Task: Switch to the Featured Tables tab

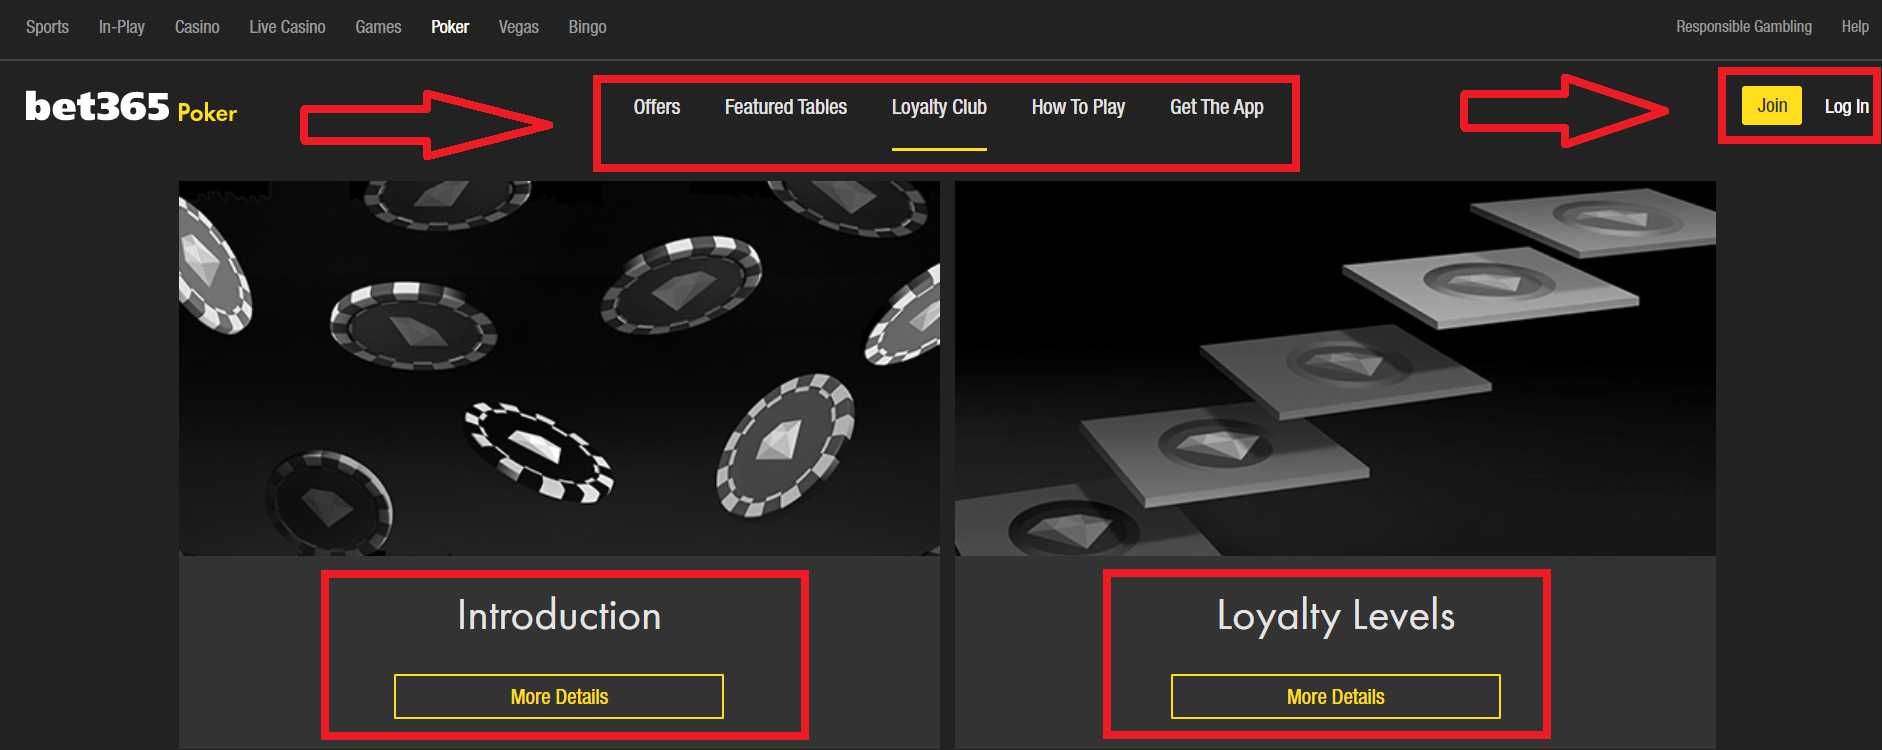Action: 785,107
